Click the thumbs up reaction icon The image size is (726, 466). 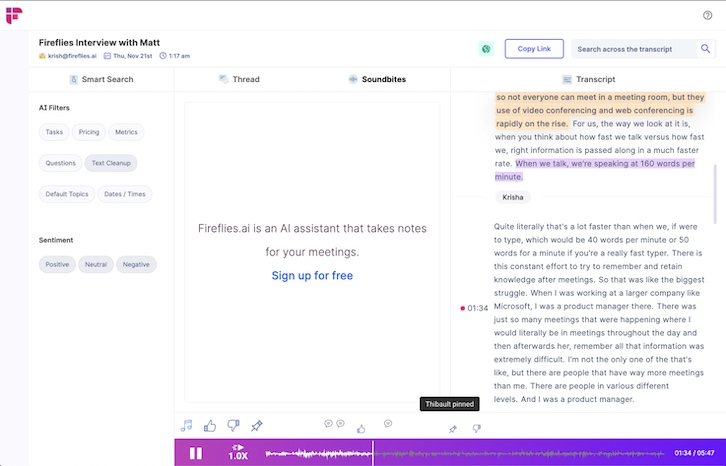(x=210, y=426)
